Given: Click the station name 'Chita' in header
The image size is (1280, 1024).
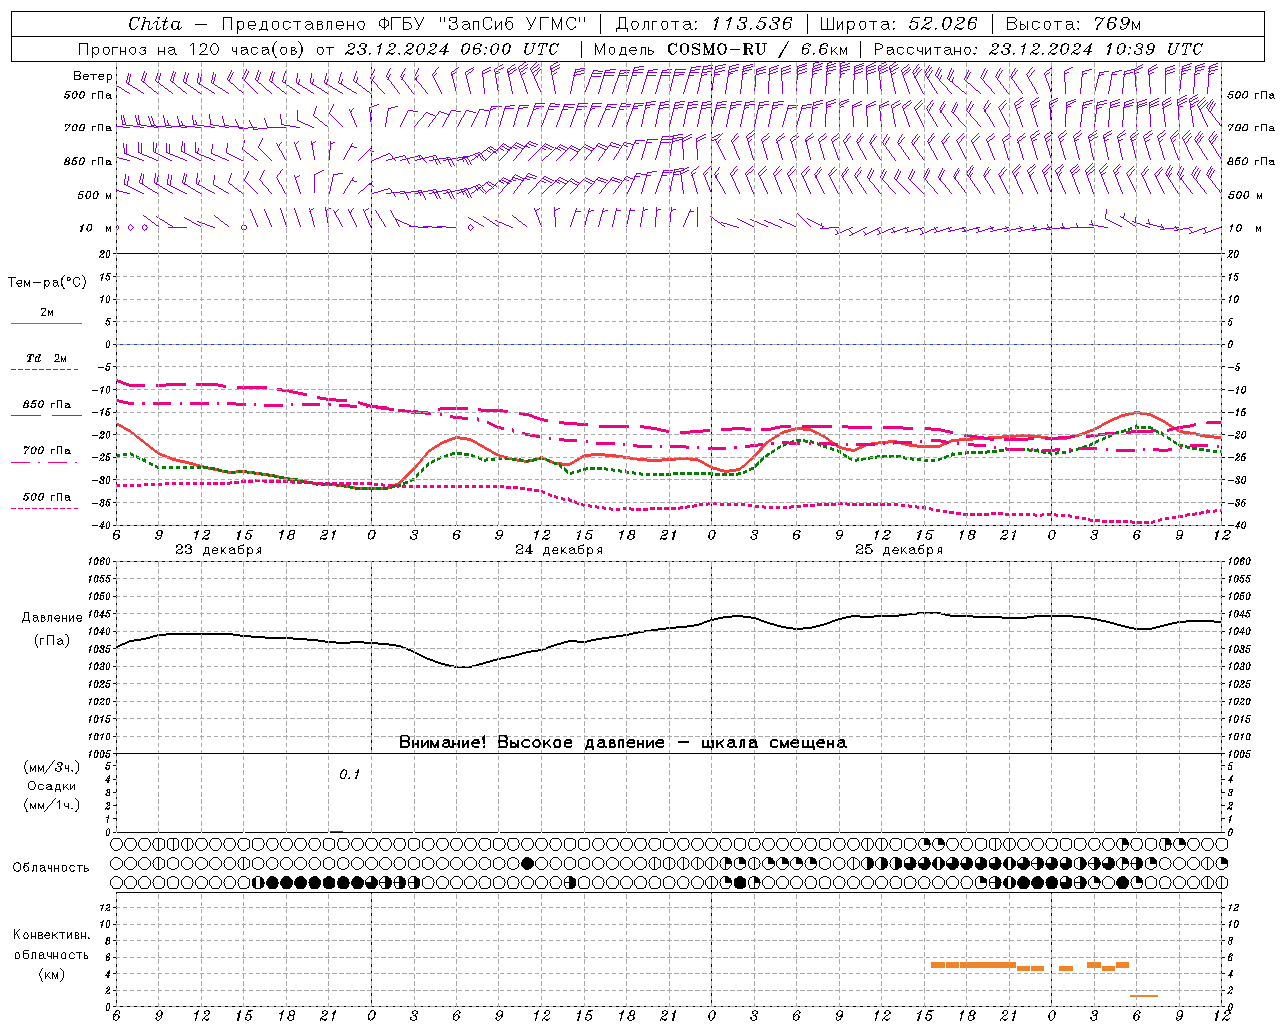Looking at the screenshot, I should click(x=155, y=24).
